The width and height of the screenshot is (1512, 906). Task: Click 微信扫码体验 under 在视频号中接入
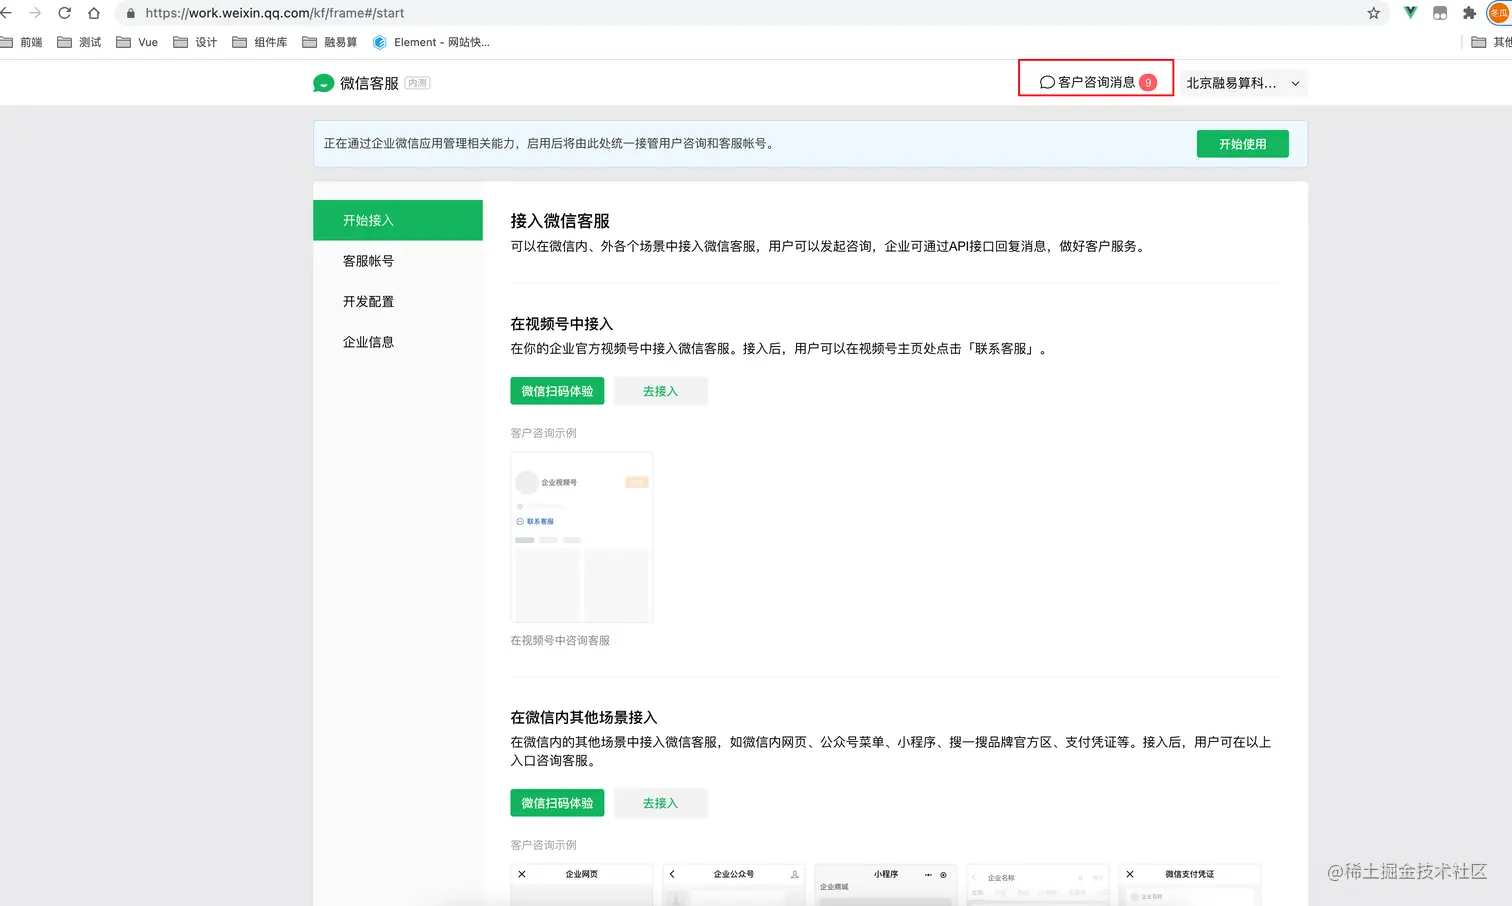(x=557, y=391)
